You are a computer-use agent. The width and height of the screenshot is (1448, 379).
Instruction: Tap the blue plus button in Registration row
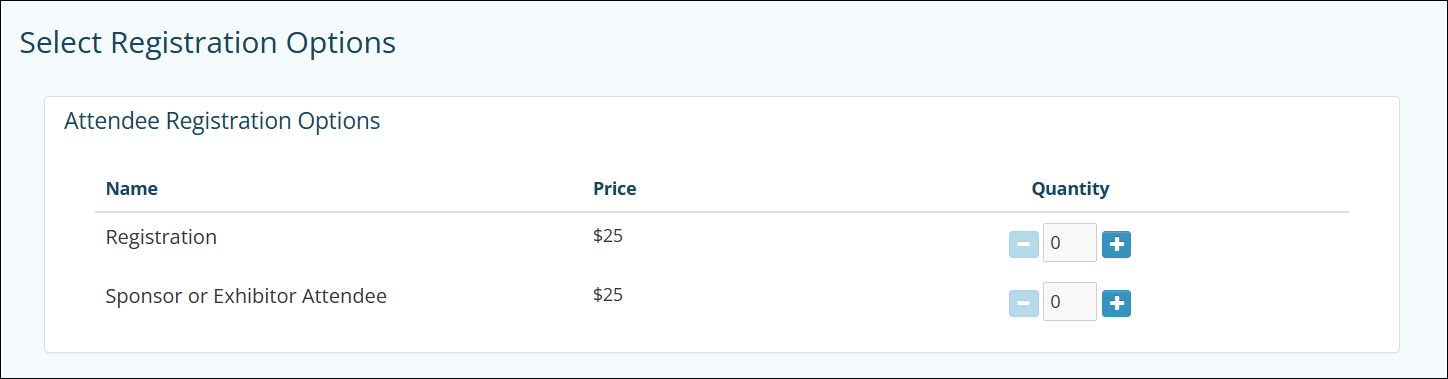(x=1116, y=244)
